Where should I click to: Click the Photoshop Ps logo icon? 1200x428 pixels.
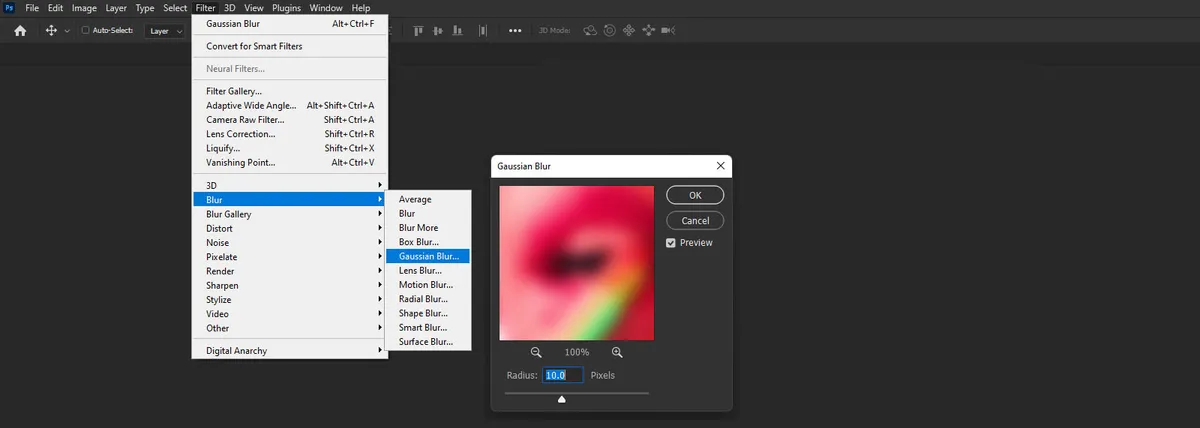(9, 8)
